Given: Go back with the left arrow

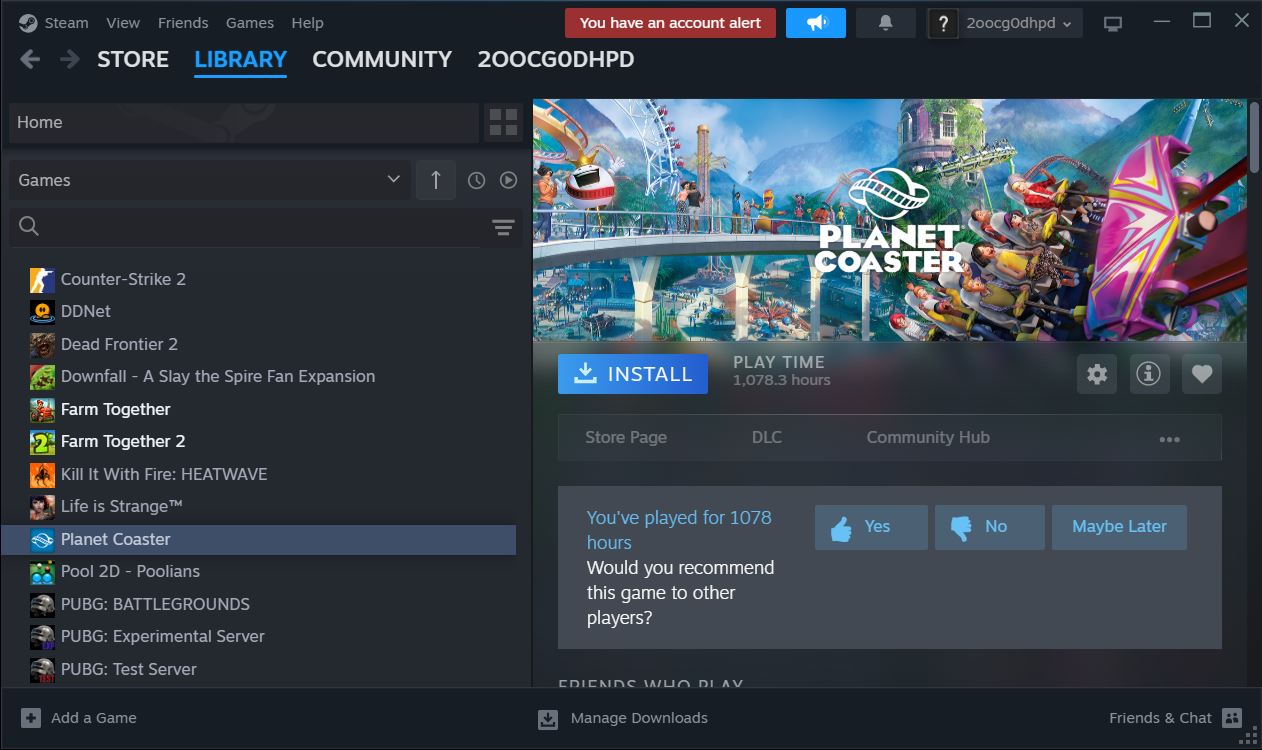Looking at the screenshot, I should (30, 59).
